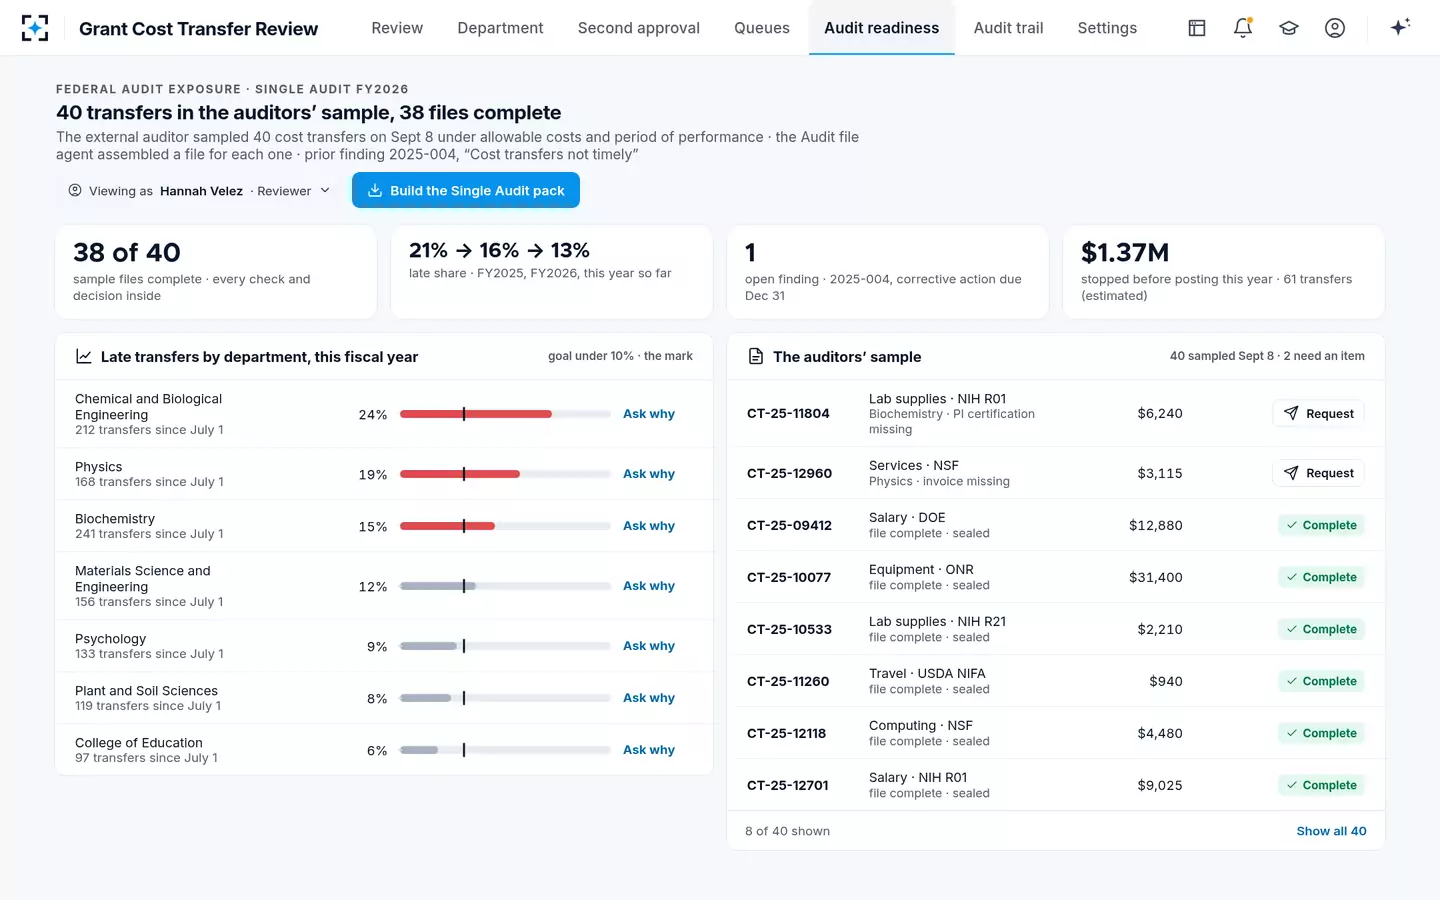Viewport: 1440px width, 900px height.
Task: Click the 1 open finding card
Action: [x=888, y=272]
